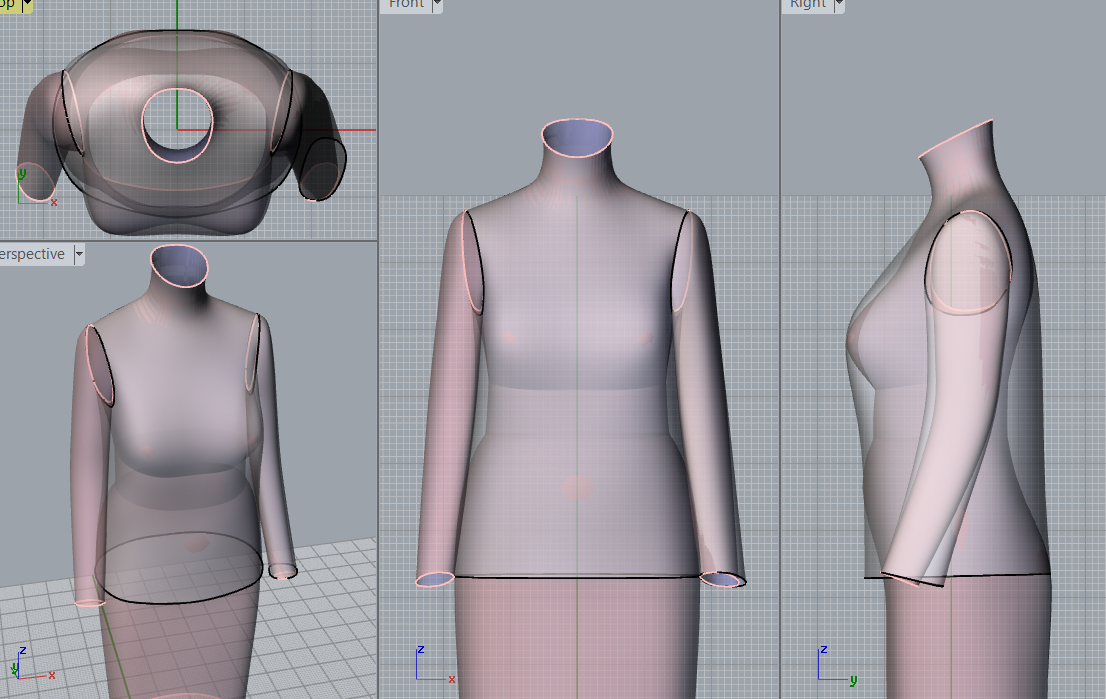The width and height of the screenshot is (1106, 699).
Task: Select the hem ellipse curve in Perspective viewport
Action: pyautogui.click(x=178, y=568)
